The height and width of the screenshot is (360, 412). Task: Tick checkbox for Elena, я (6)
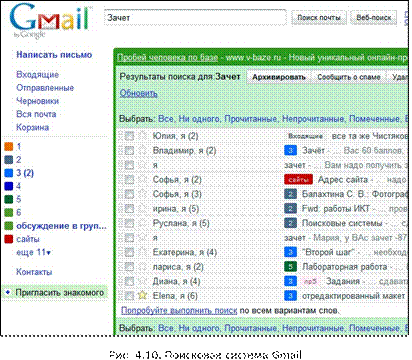(x=129, y=295)
